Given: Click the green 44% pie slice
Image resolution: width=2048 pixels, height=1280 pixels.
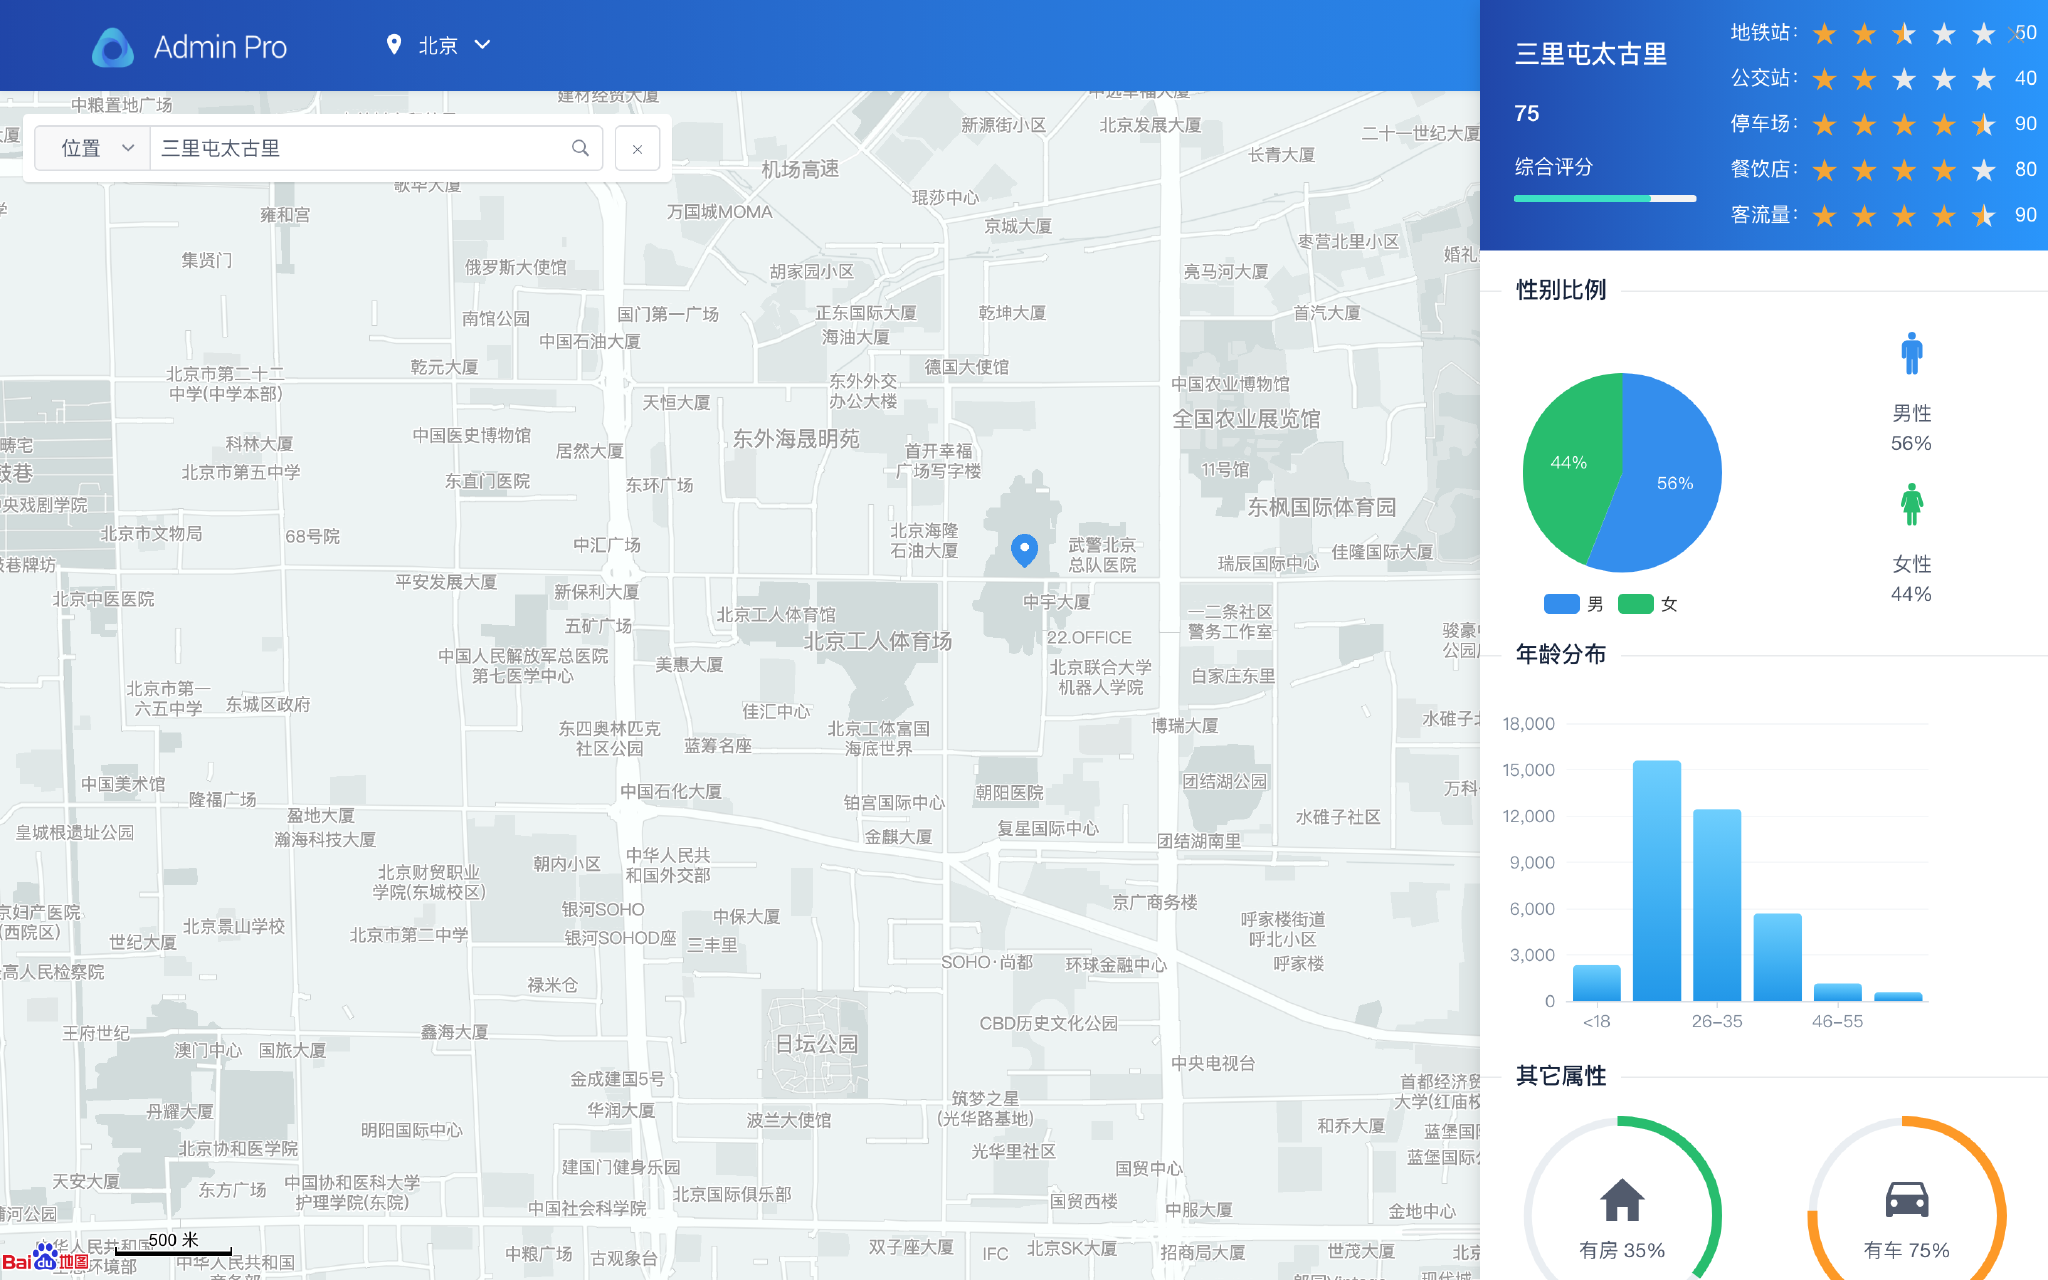Looking at the screenshot, I should [1568, 462].
